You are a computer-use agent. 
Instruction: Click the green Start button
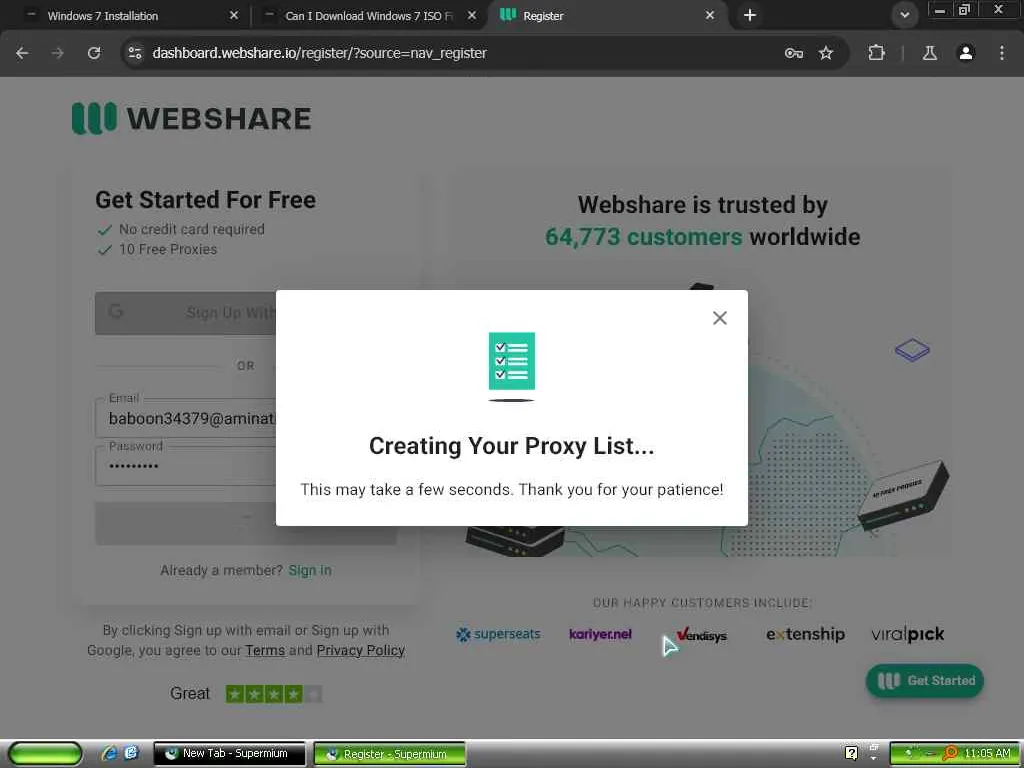tap(45, 754)
